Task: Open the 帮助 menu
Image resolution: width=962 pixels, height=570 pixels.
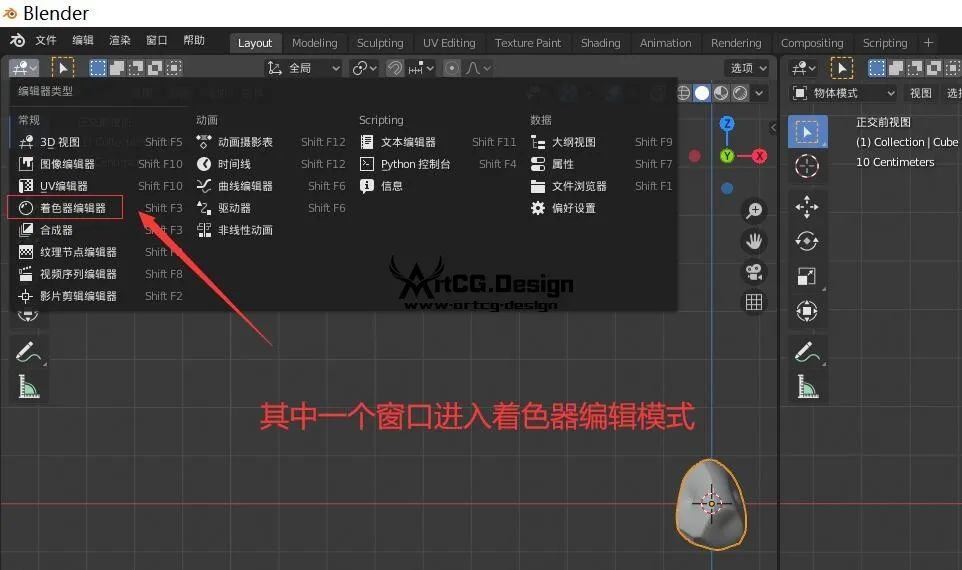Action: (x=194, y=40)
